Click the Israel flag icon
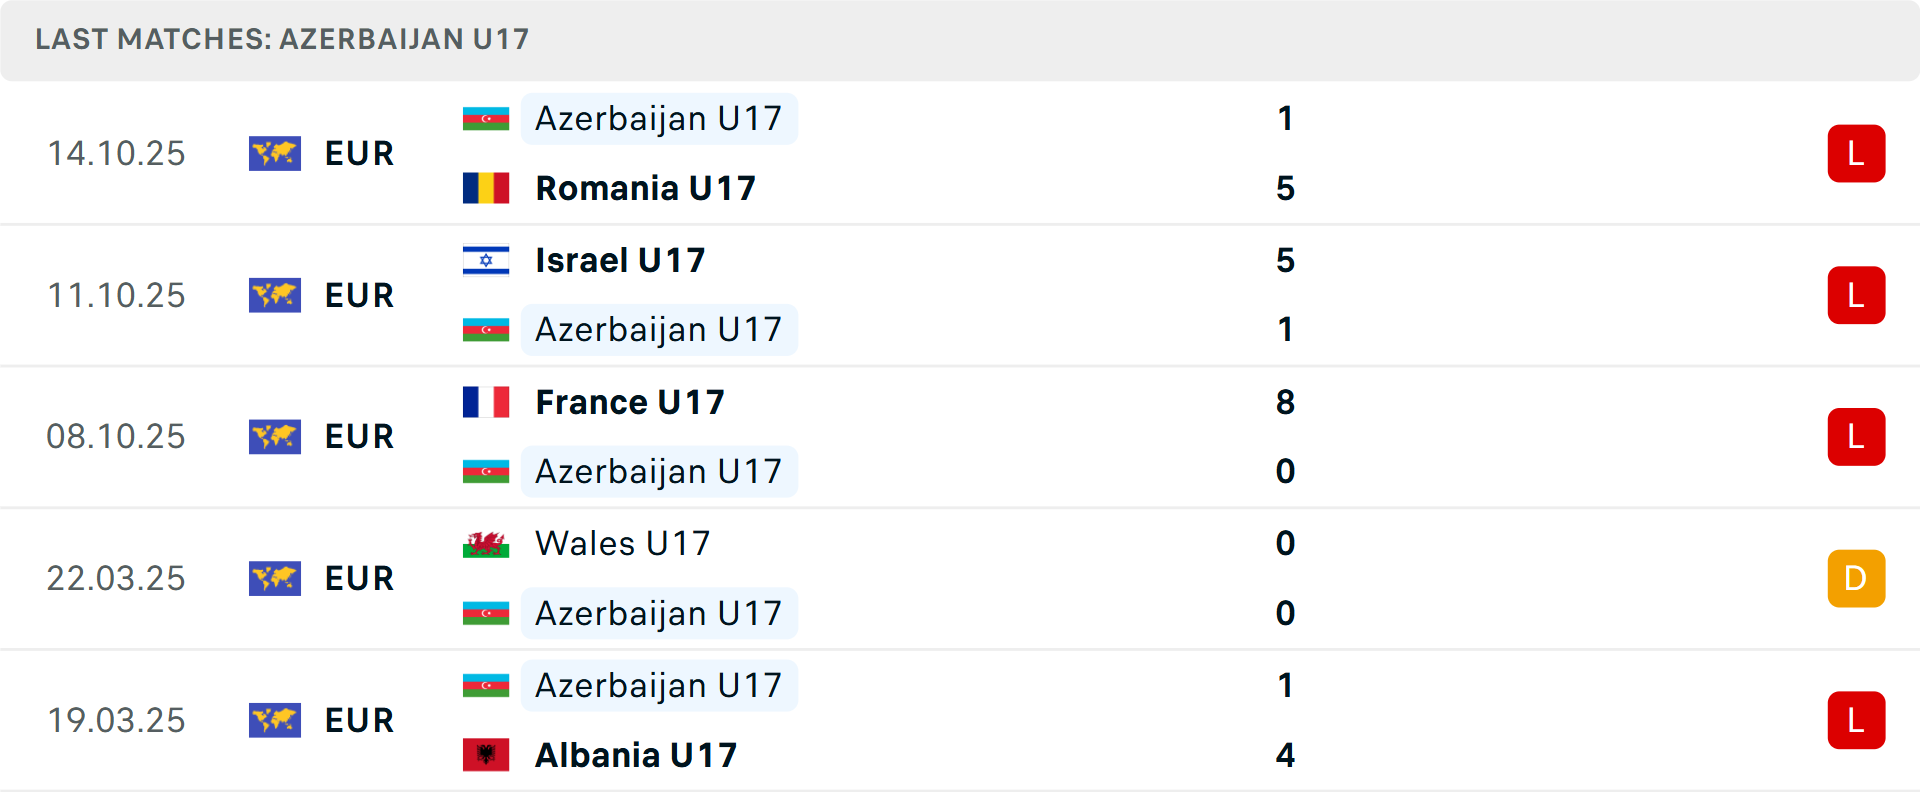 [486, 260]
